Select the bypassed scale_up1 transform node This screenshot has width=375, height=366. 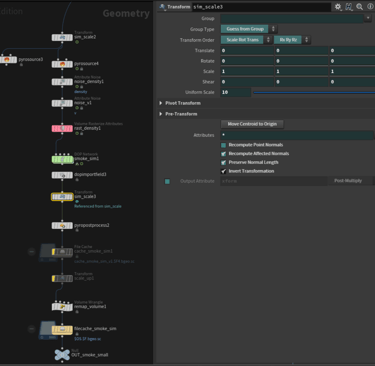tap(62, 278)
